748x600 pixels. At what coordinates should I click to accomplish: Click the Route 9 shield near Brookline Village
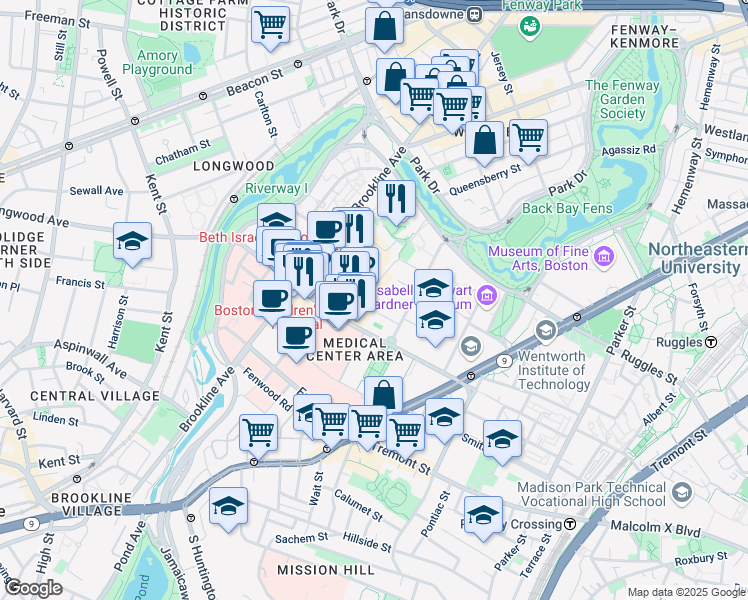31,524
